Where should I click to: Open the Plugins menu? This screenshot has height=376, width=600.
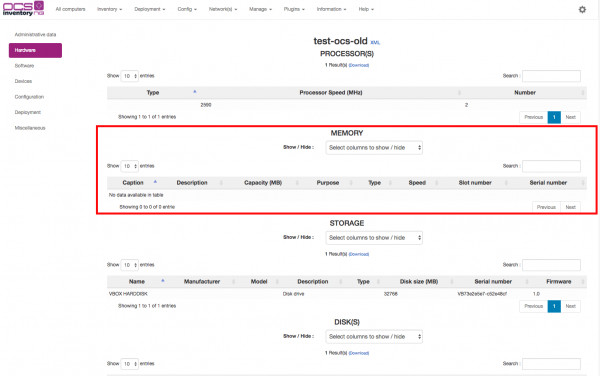[294, 9]
